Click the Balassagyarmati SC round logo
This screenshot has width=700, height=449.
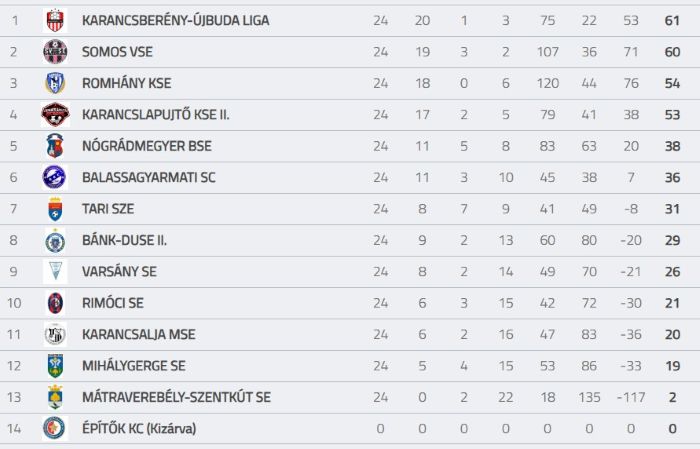click(x=54, y=177)
